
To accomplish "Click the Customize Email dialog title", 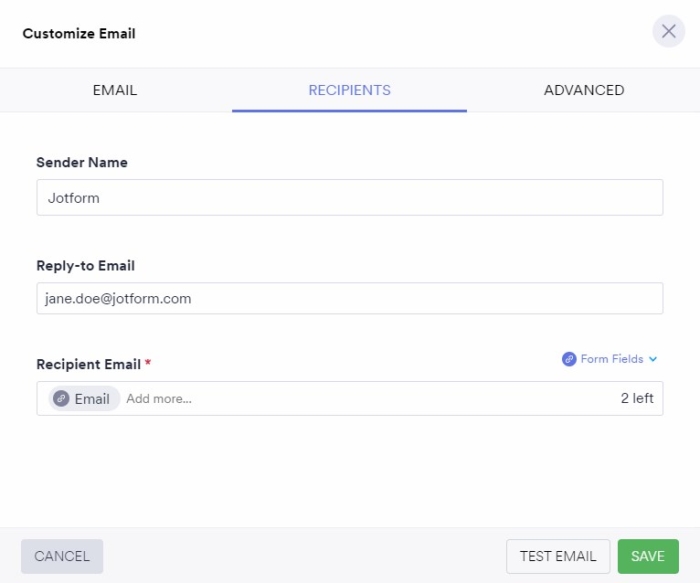I will coord(79,34).
